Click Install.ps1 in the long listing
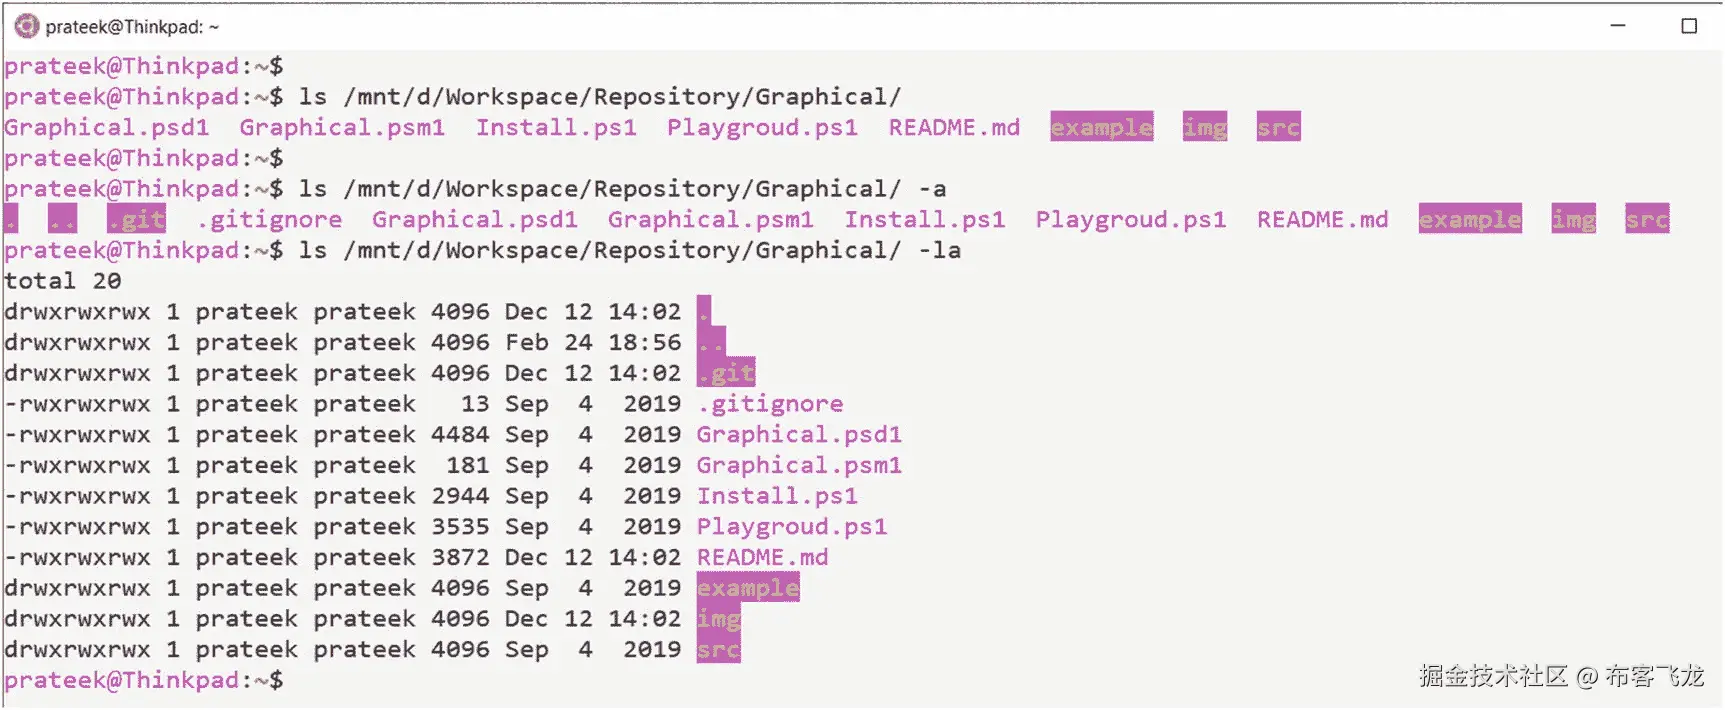This screenshot has height=710, width=1725. click(x=777, y=496)
